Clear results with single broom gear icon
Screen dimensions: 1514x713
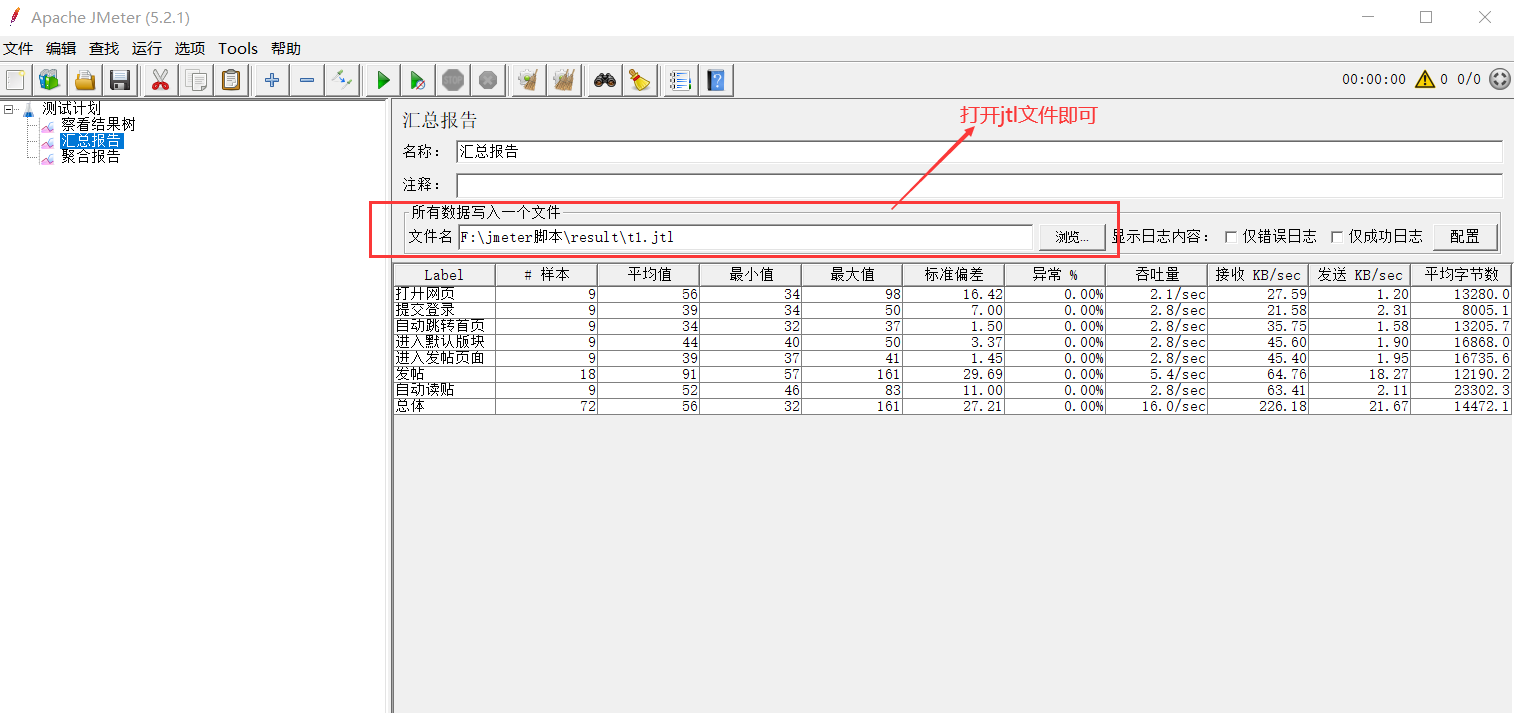coord(528,80)
